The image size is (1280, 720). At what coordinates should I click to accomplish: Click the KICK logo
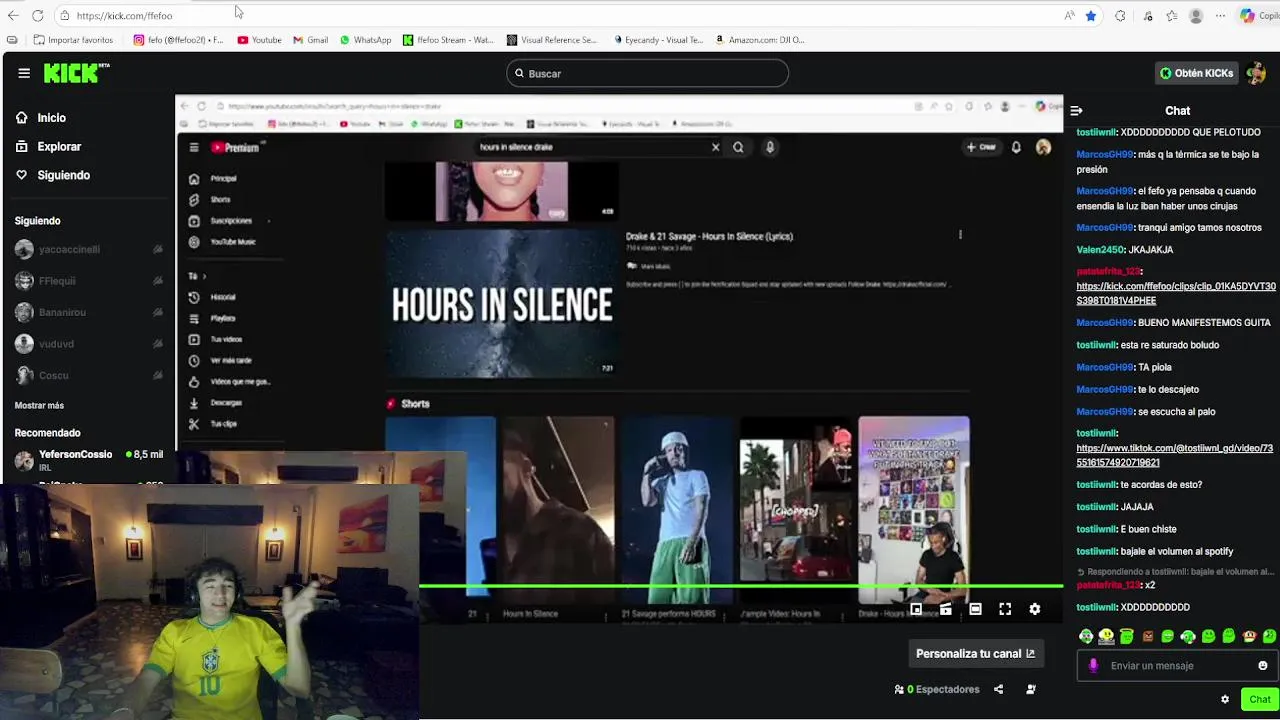(x=77, y=73)
